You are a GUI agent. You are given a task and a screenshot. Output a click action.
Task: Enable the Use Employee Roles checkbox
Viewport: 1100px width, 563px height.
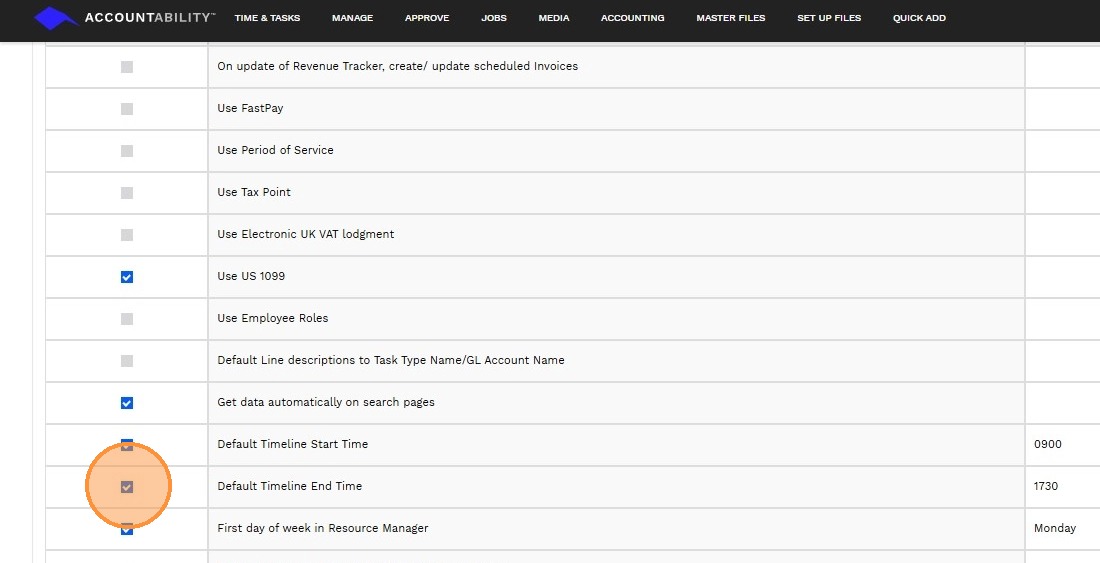[127, 319]
